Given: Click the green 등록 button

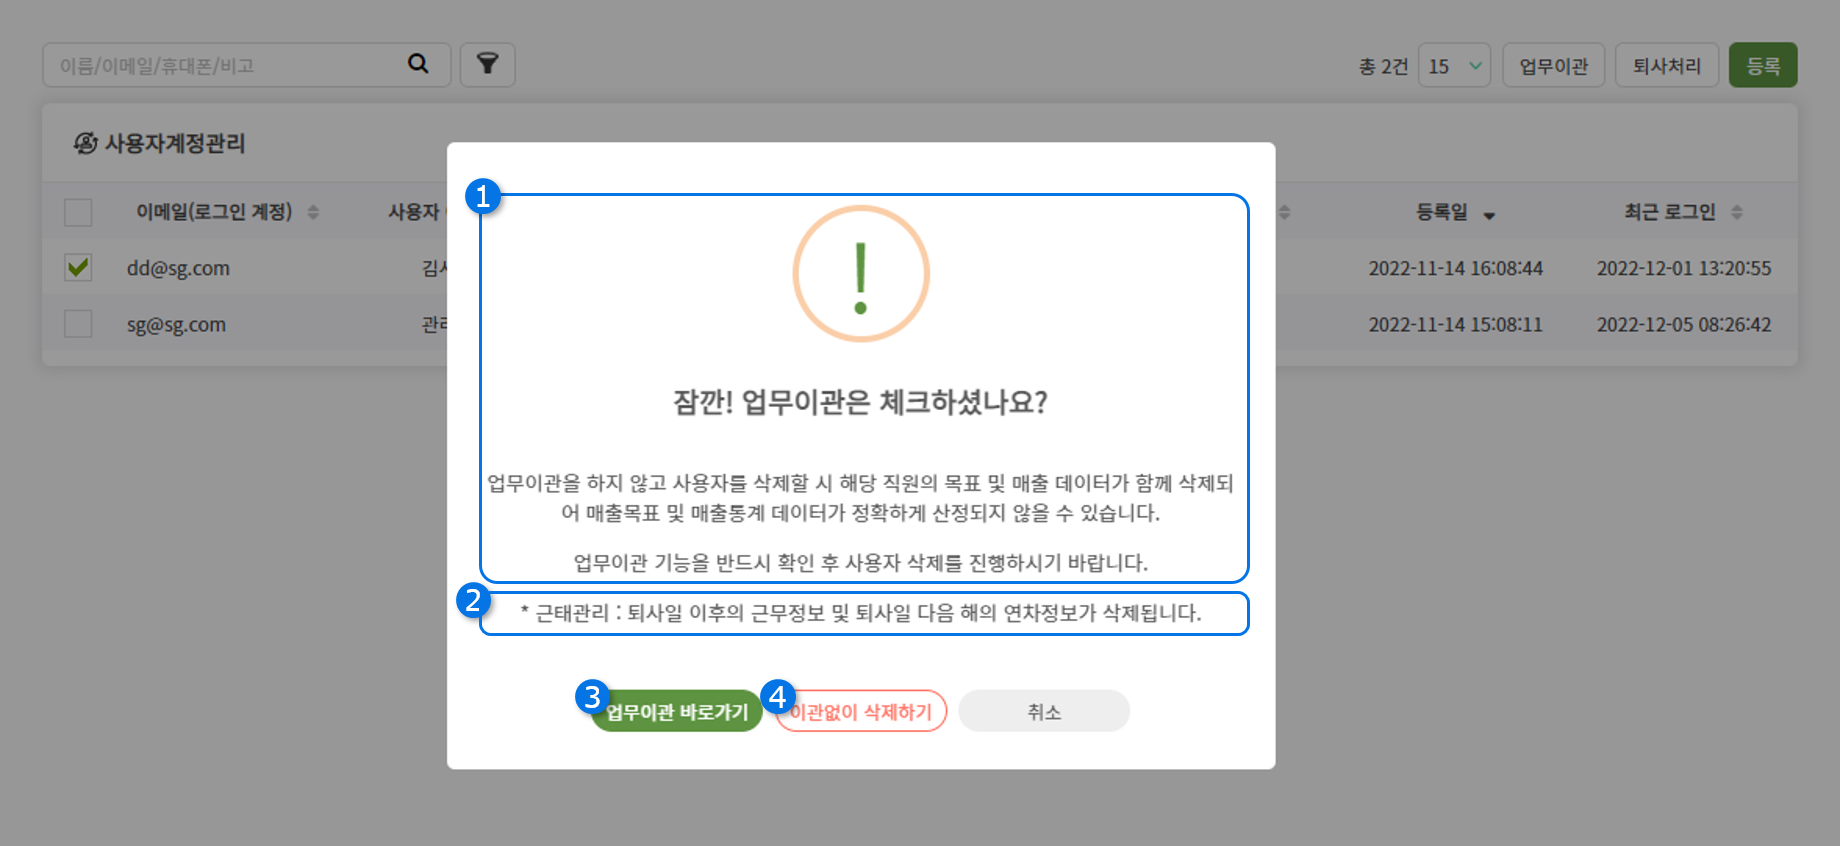Looking at the screenshot, I should pos(1763,66).
